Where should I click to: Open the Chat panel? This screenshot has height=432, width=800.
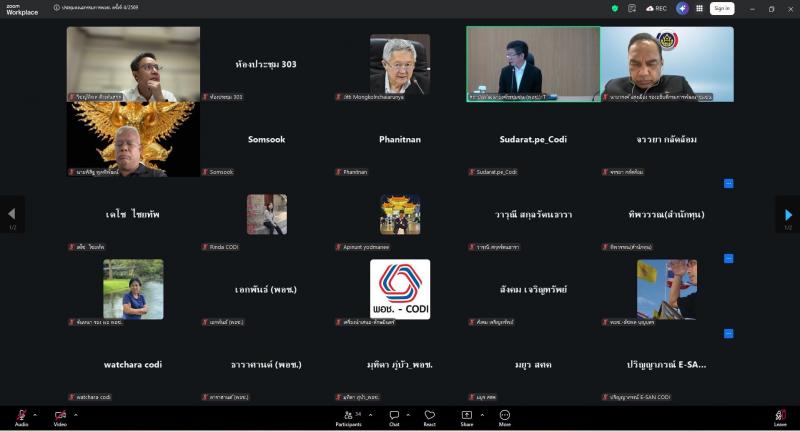point(394,418)
